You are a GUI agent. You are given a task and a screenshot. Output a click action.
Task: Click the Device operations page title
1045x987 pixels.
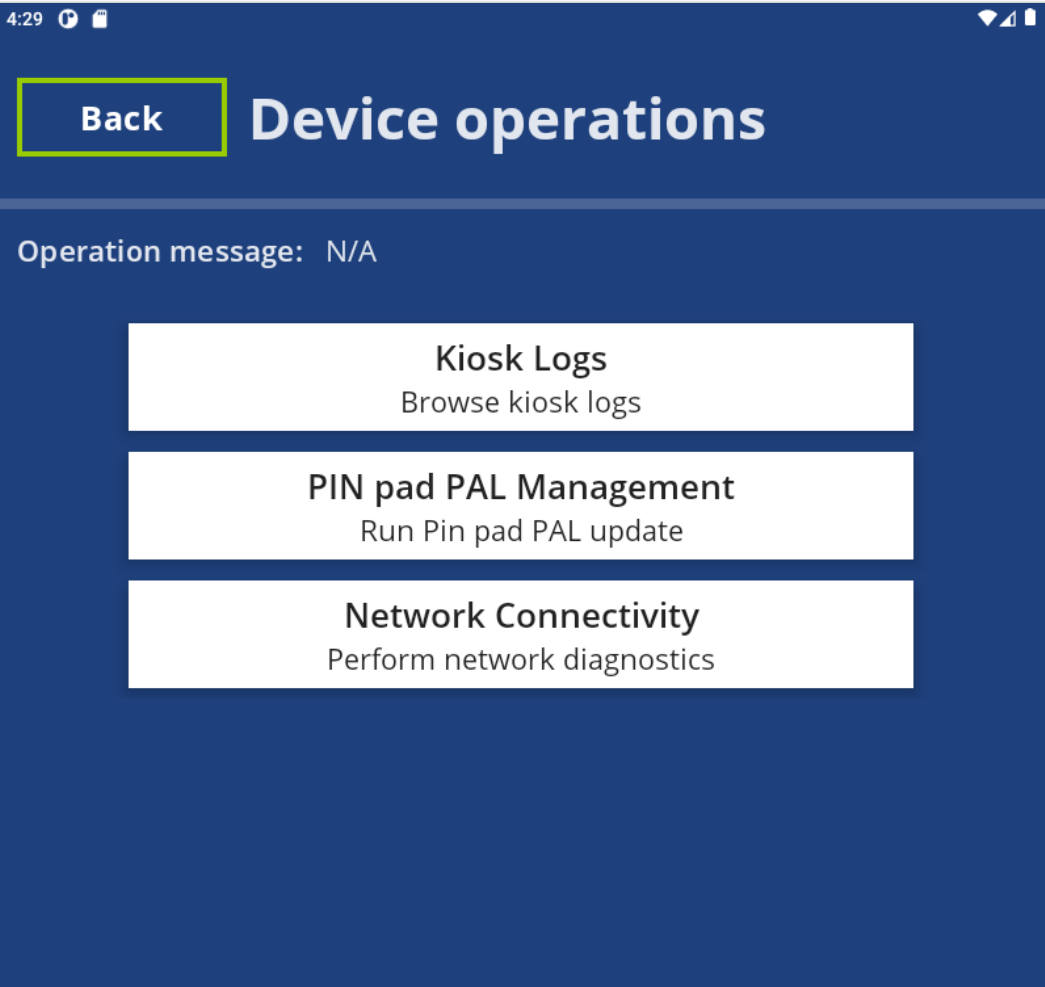click(507, 119)
